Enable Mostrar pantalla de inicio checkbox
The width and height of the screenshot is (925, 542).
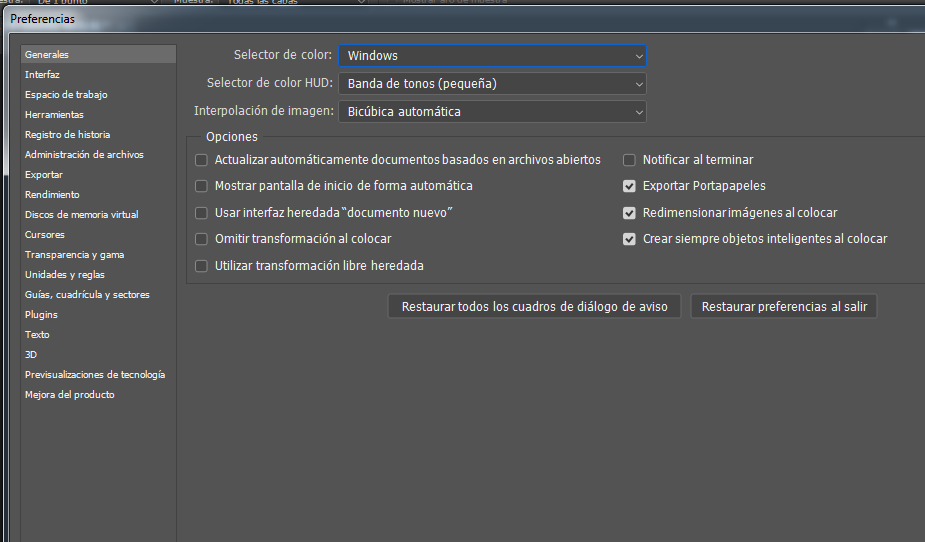[x=201, y=186]
